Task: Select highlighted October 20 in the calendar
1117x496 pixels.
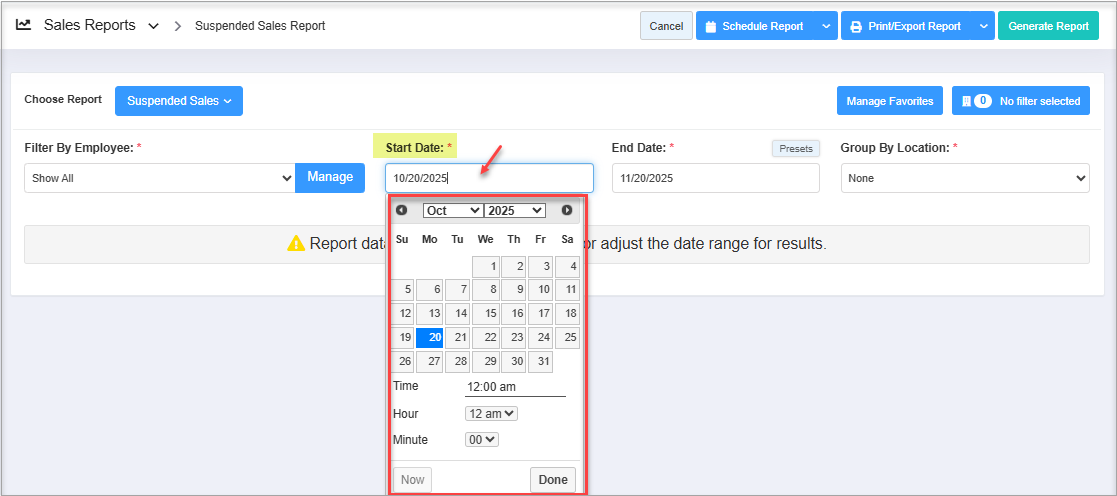Action: click(x=430, y=338)
